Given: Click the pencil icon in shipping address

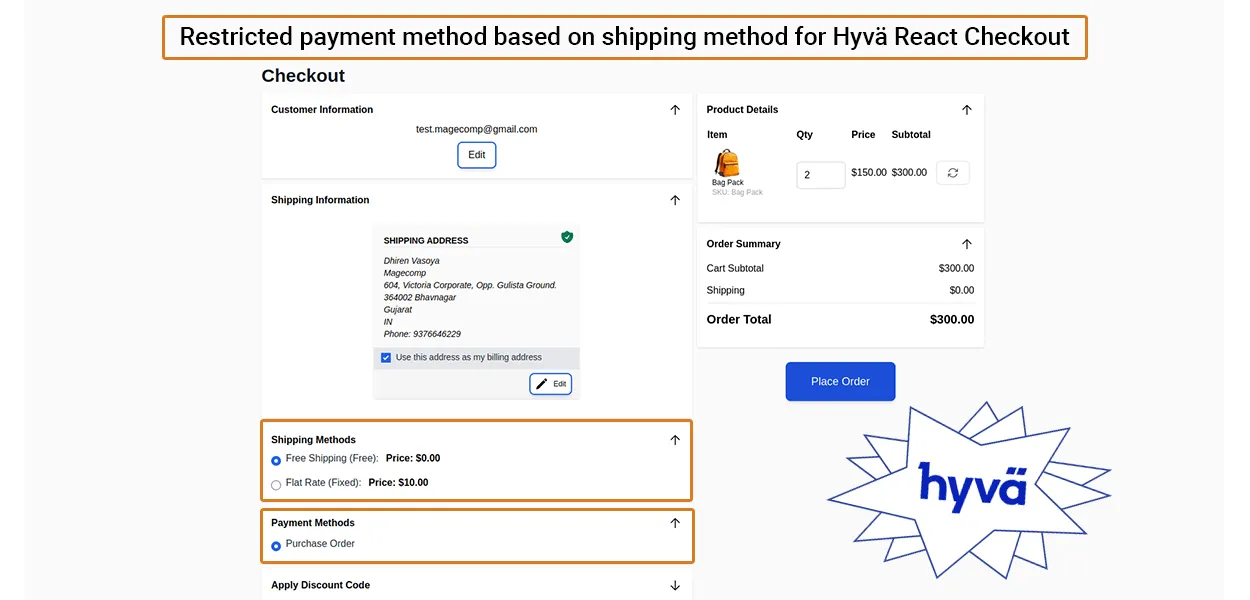Looking at the screenshot, I should pyautogui.click(x=542, y=384).
